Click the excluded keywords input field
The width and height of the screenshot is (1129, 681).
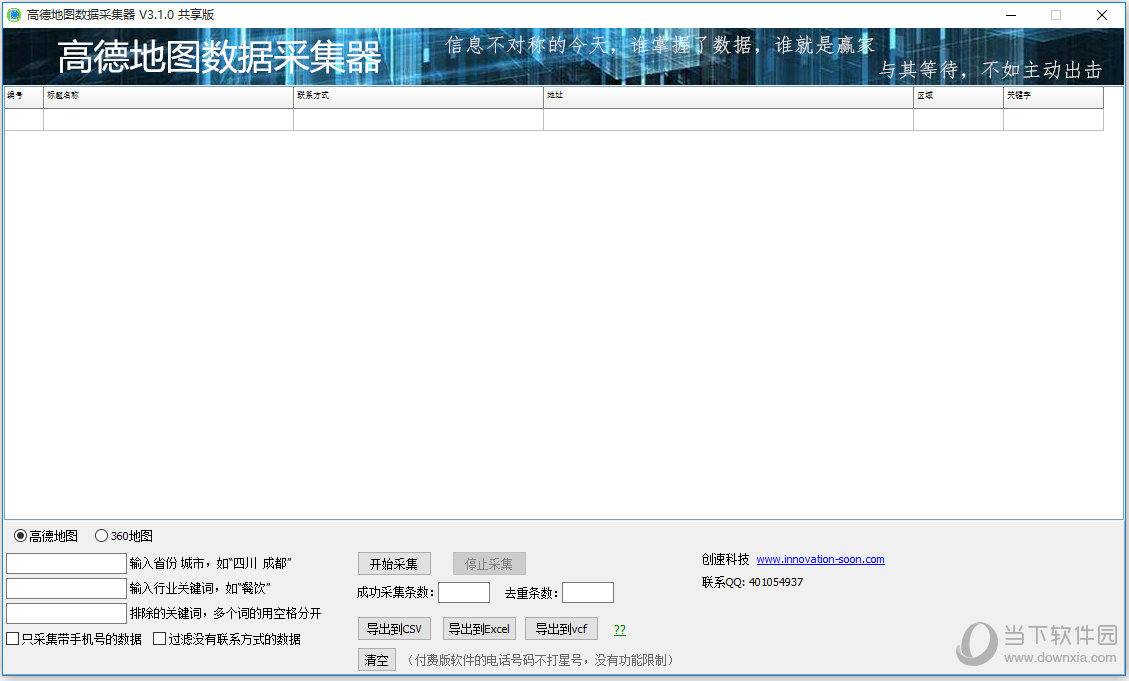[66, 613]
